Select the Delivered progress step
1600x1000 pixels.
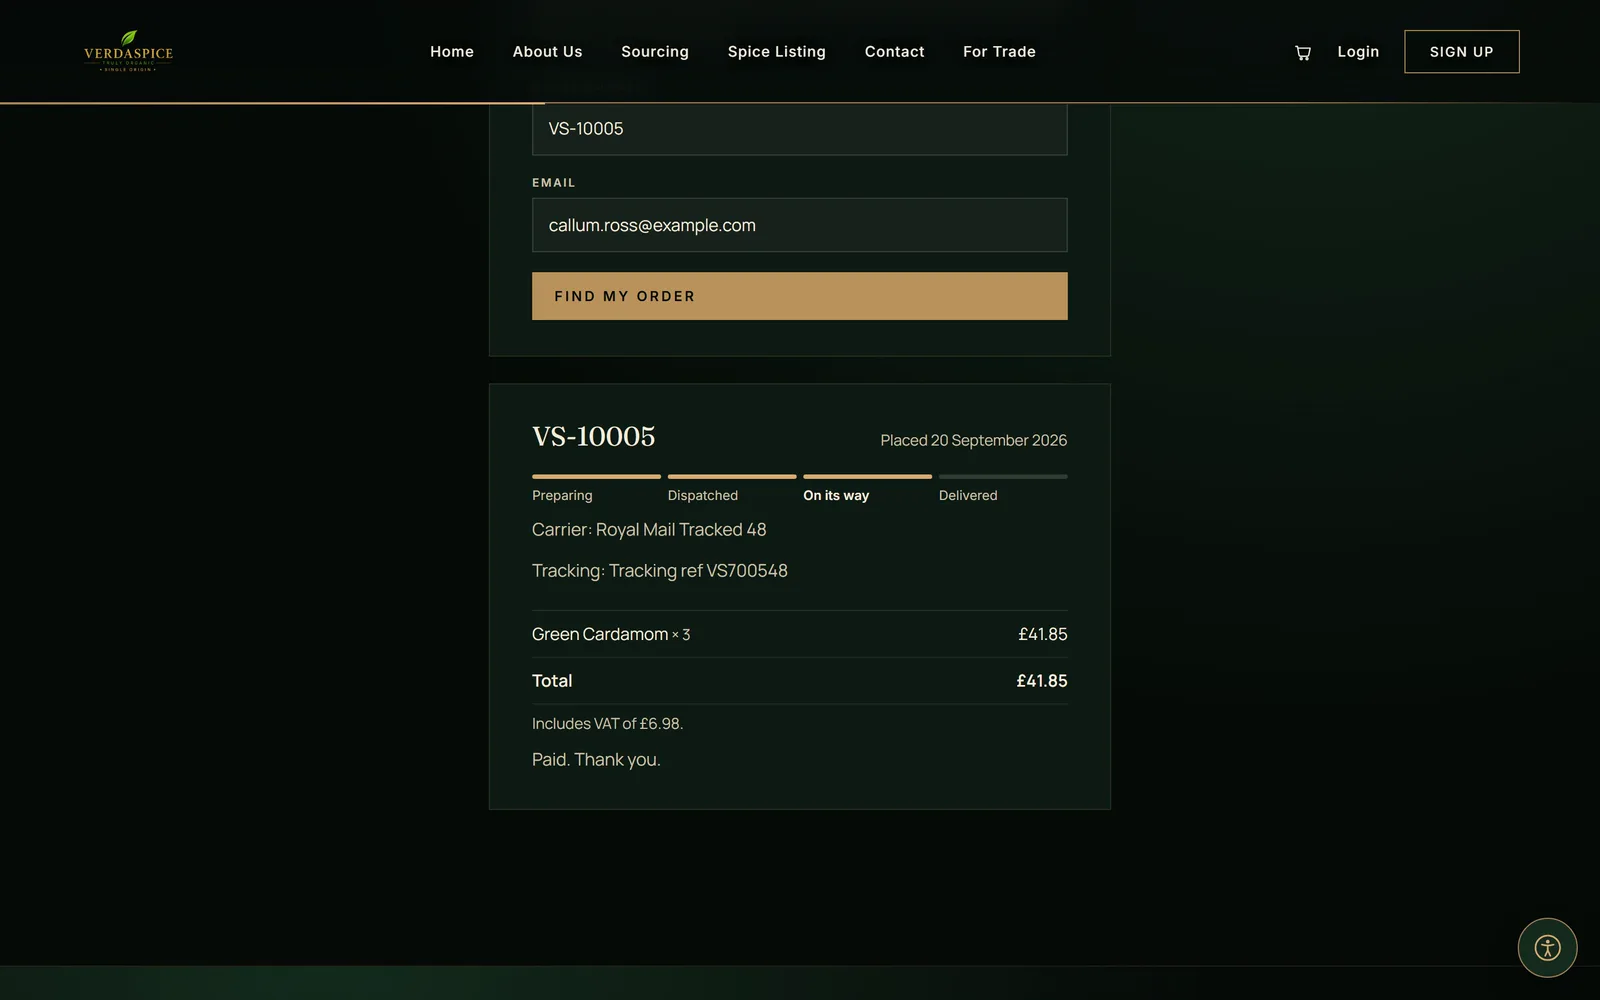[1003, 489]
